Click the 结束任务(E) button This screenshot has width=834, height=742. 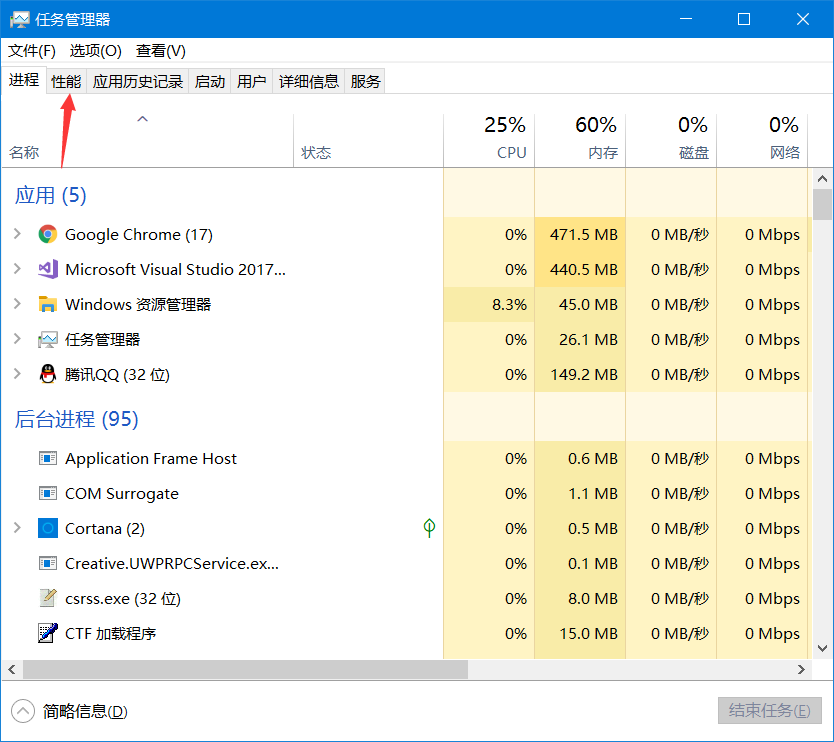(x=770, y=711)
